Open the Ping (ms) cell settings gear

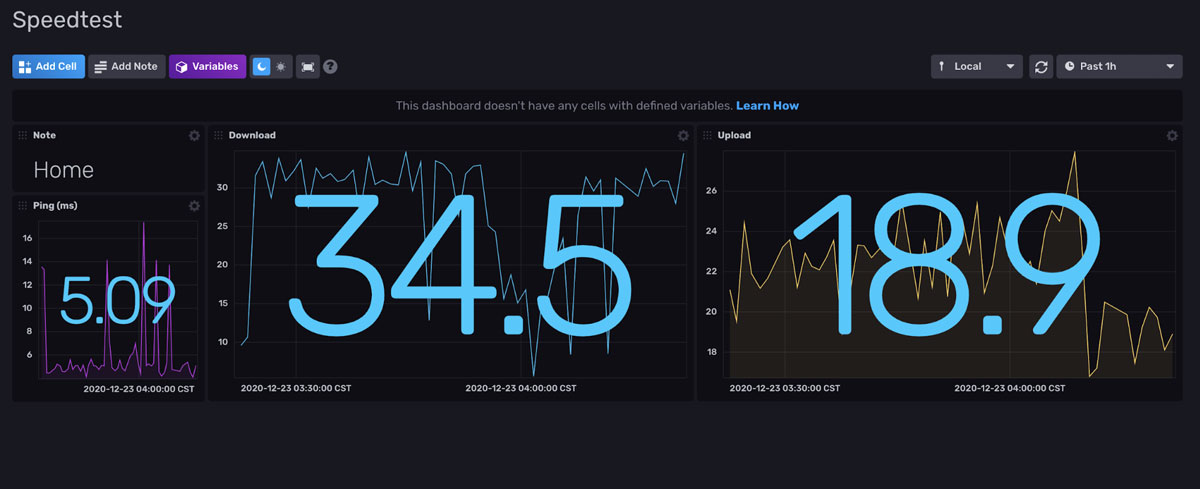click(194, 206)
